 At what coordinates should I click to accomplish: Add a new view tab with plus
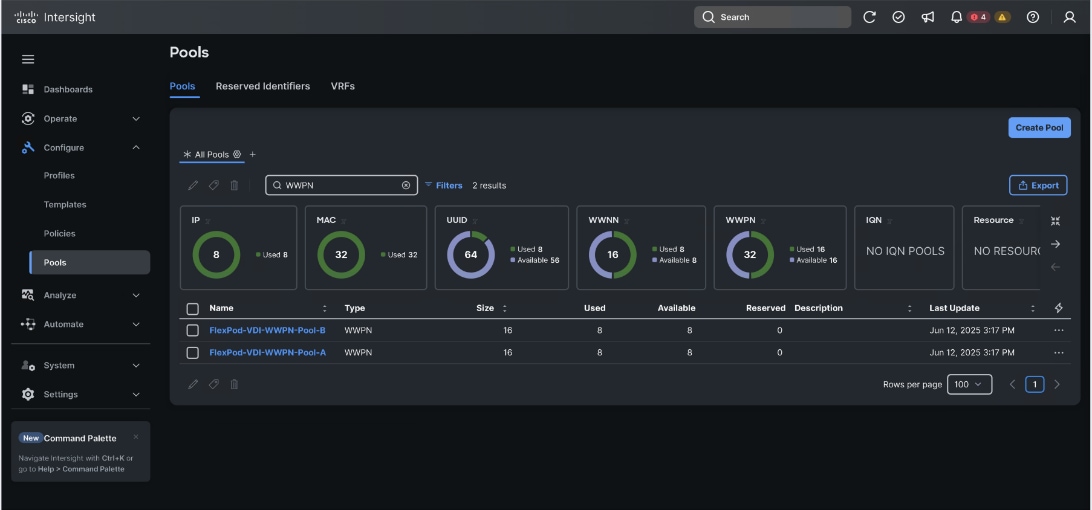253,154
